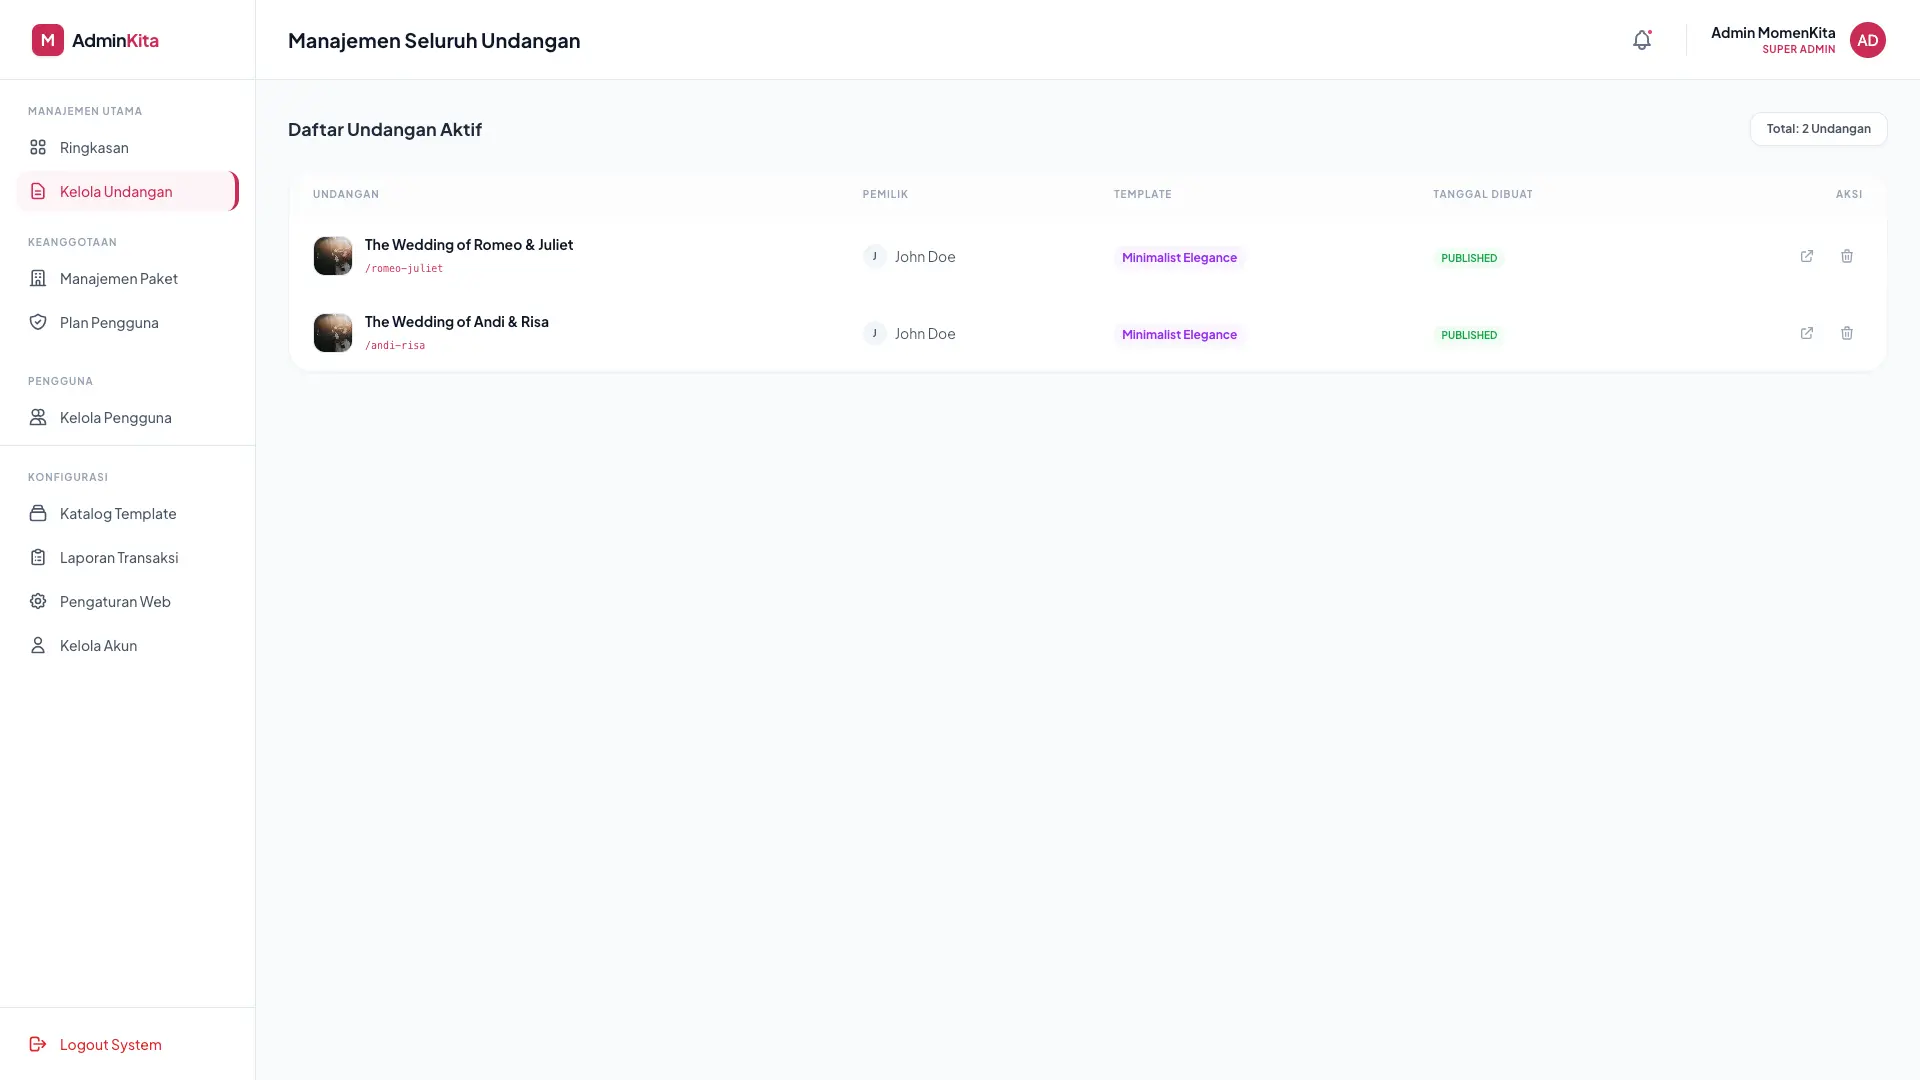Navigate to Kelola Akun
This screenshot has height=1080, width=1920.
coord(127,645)
